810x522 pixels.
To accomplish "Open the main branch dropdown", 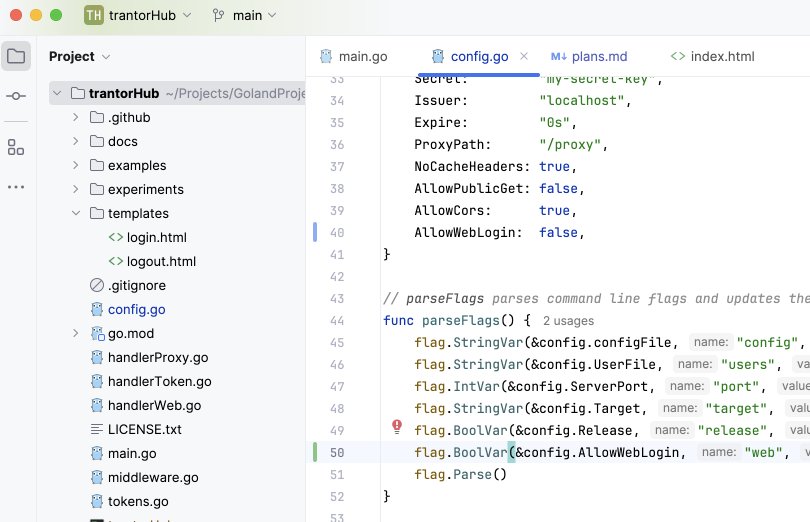I will 272,16.
